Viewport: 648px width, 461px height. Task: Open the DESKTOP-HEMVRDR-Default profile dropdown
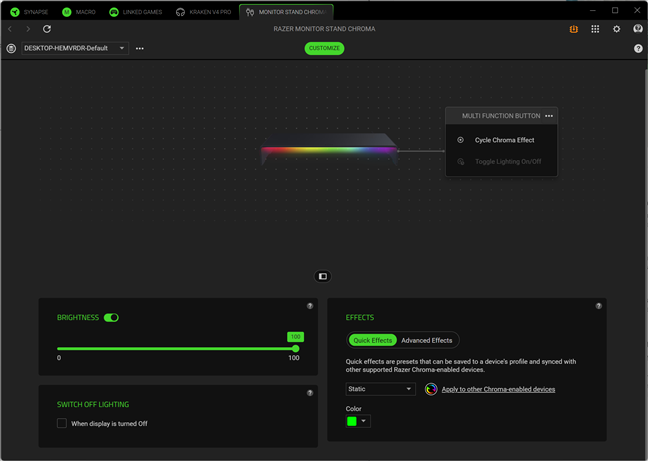pos(75,48)
